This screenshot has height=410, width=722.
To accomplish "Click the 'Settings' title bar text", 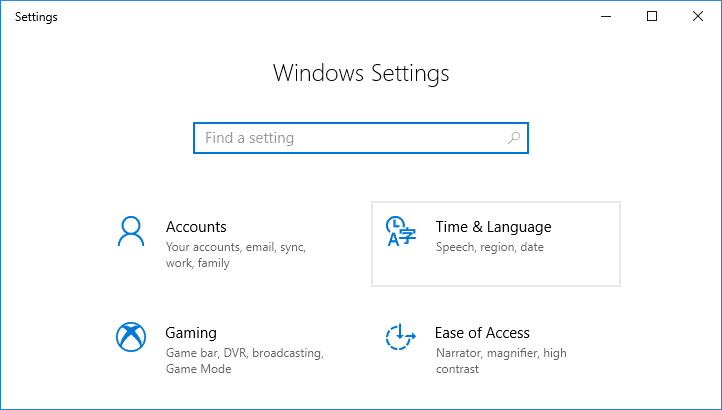I will tap(36, 17).
